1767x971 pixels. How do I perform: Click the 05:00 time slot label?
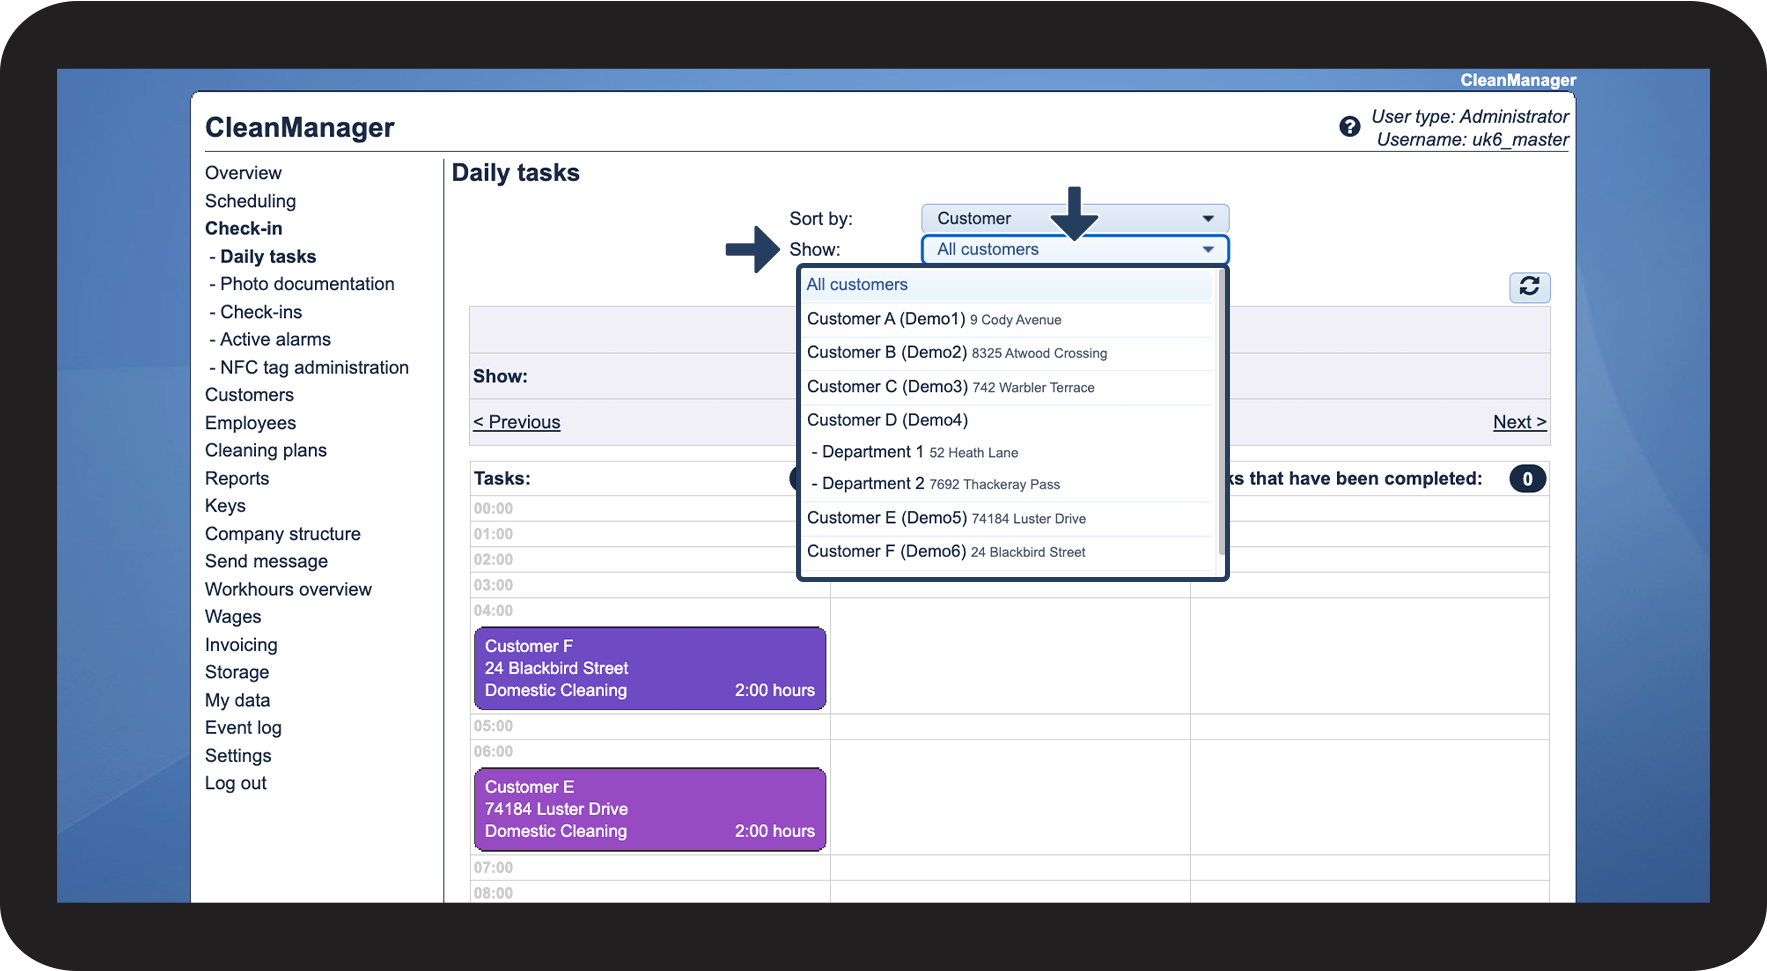click(493, 726)
